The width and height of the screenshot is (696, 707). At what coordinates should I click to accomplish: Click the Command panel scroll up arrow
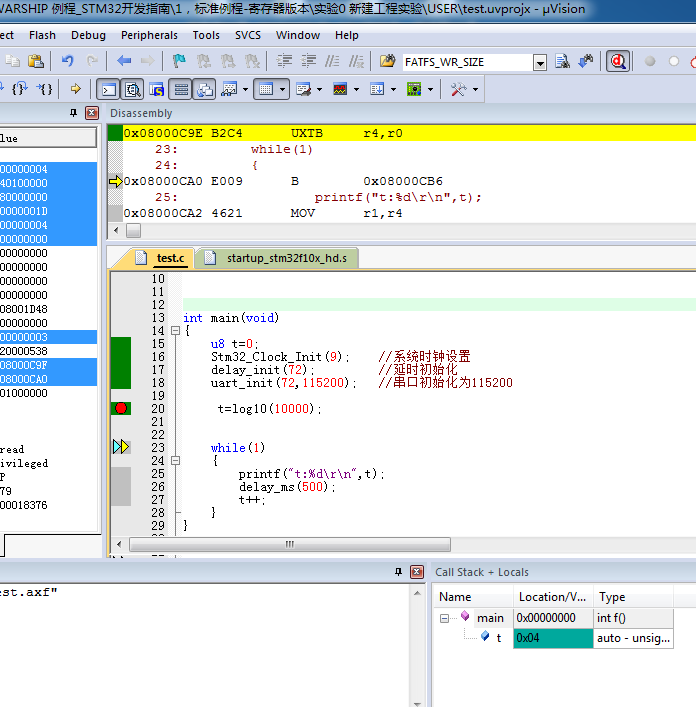(x=417, y=593)
